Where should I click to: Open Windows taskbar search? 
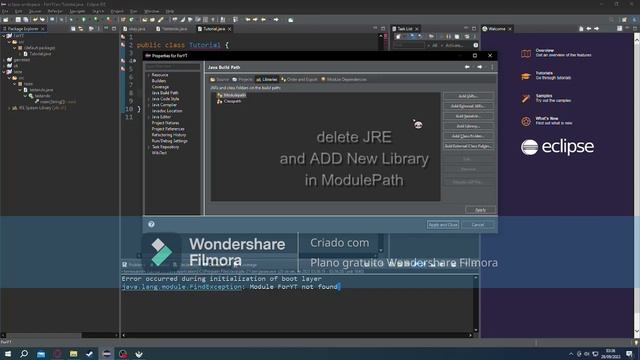(24, 353)
